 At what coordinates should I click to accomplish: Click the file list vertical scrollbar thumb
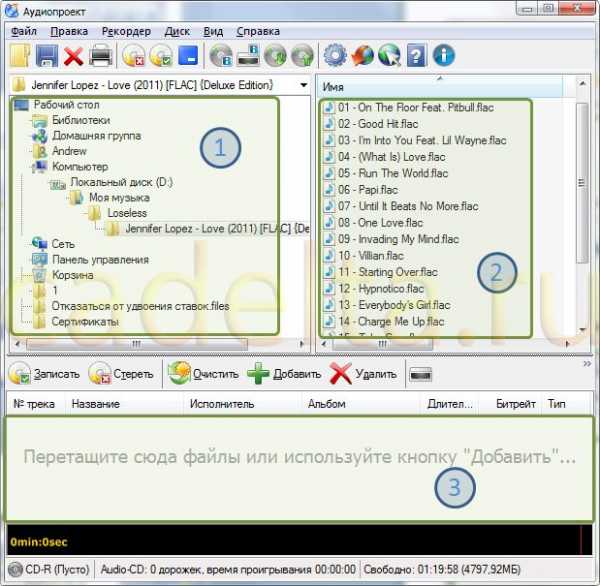pyautogui.click(x=582, y=183)
